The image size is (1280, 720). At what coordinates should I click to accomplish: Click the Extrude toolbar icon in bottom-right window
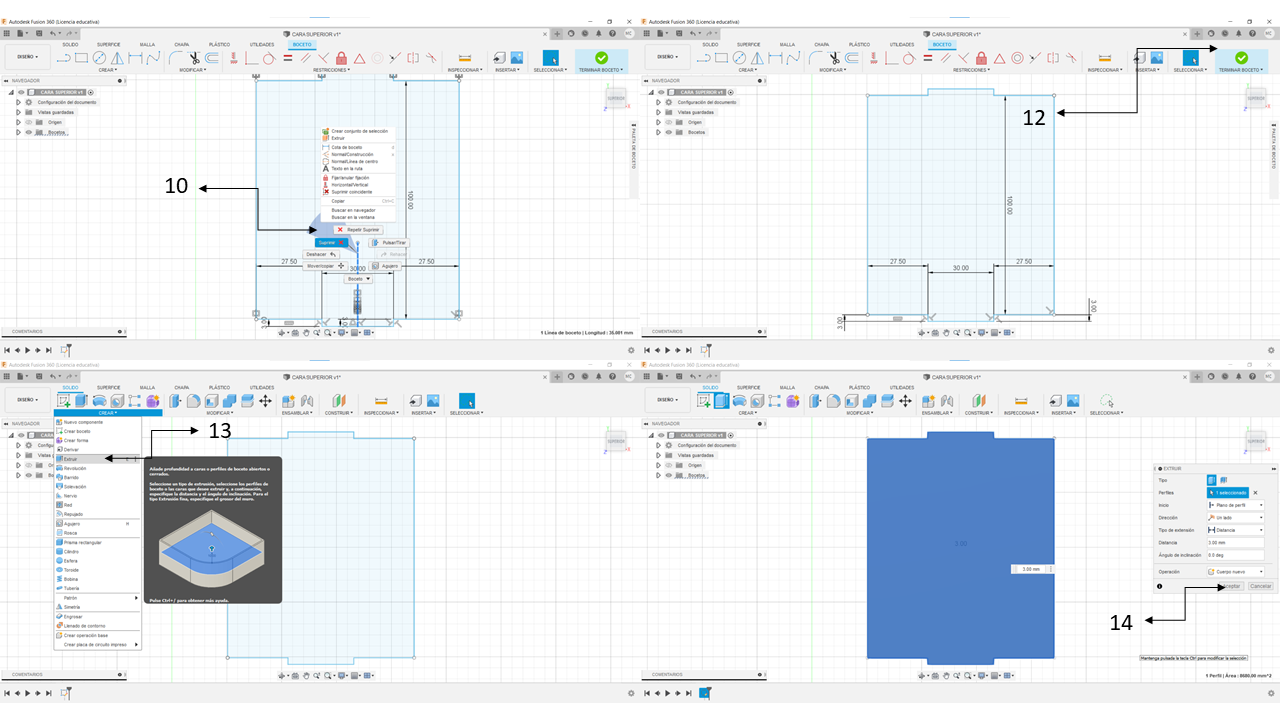721,401
